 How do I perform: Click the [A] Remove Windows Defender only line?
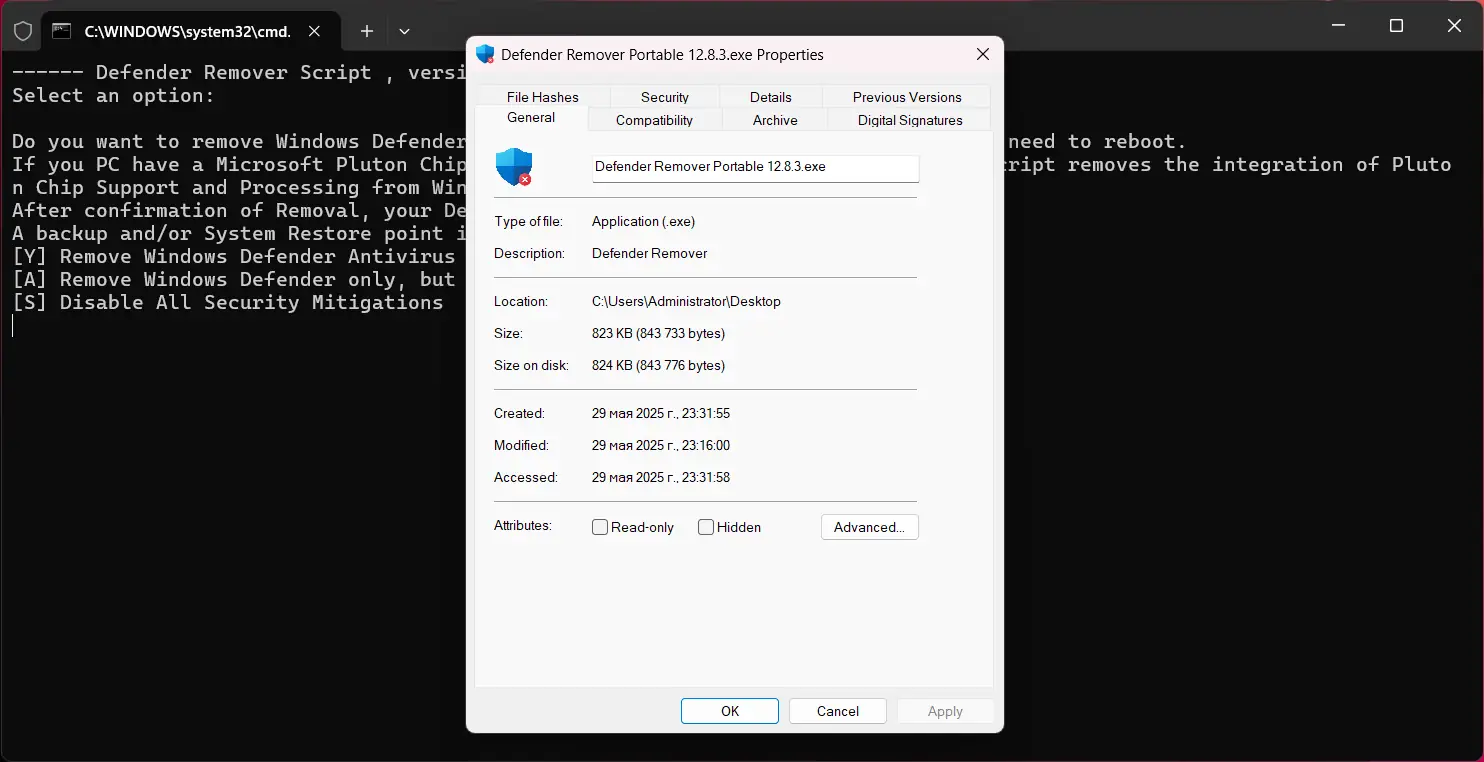tap(234, 280)
